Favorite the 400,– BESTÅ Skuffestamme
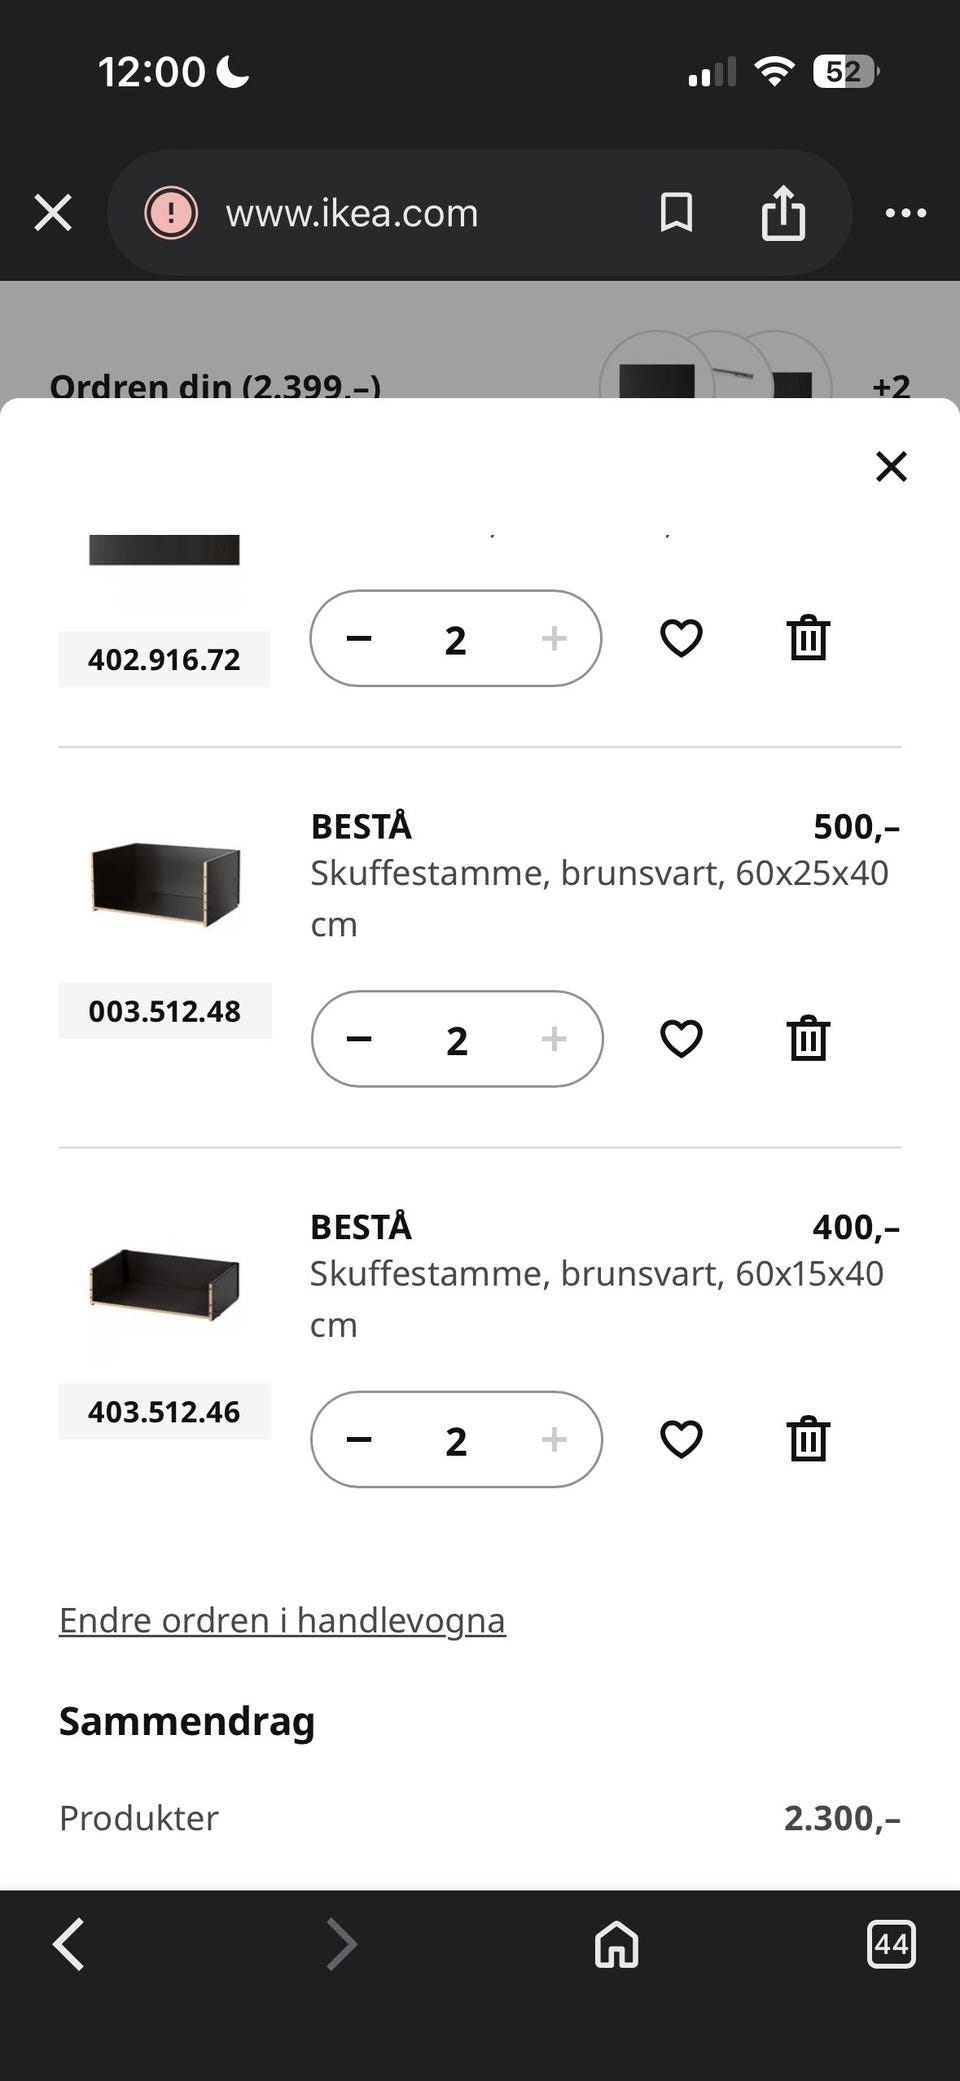Viewport: 960px width, 2081px height. [681, 1439]
